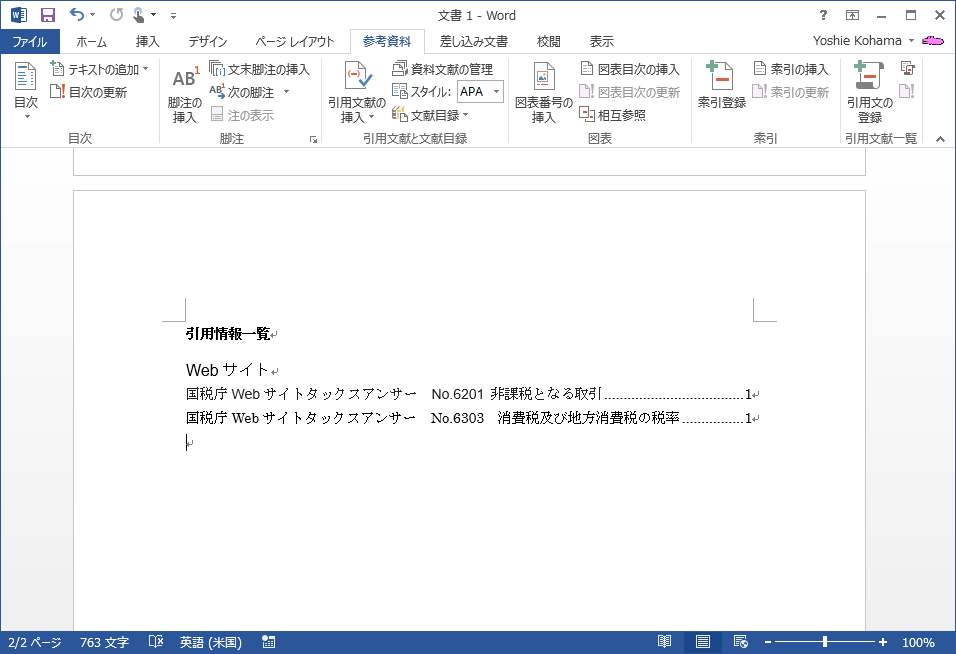956x654 pixels.
Task: Click the Web サイト category heading
Action: tap(227, 370)
